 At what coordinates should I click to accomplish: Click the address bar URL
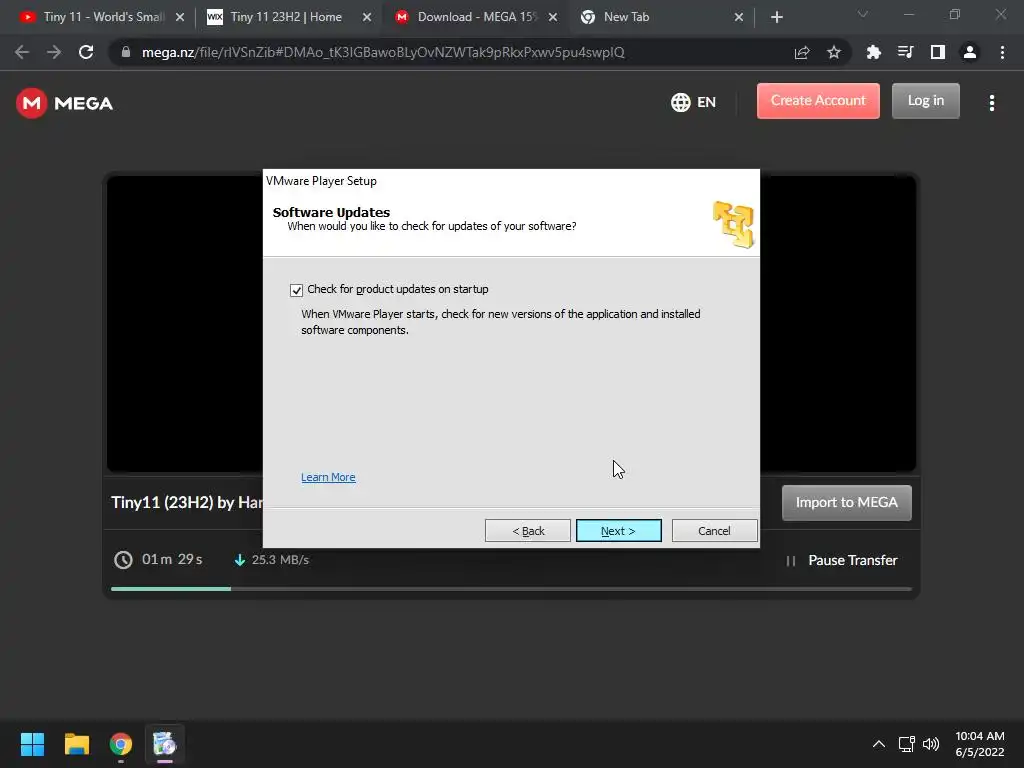(383, 52)
